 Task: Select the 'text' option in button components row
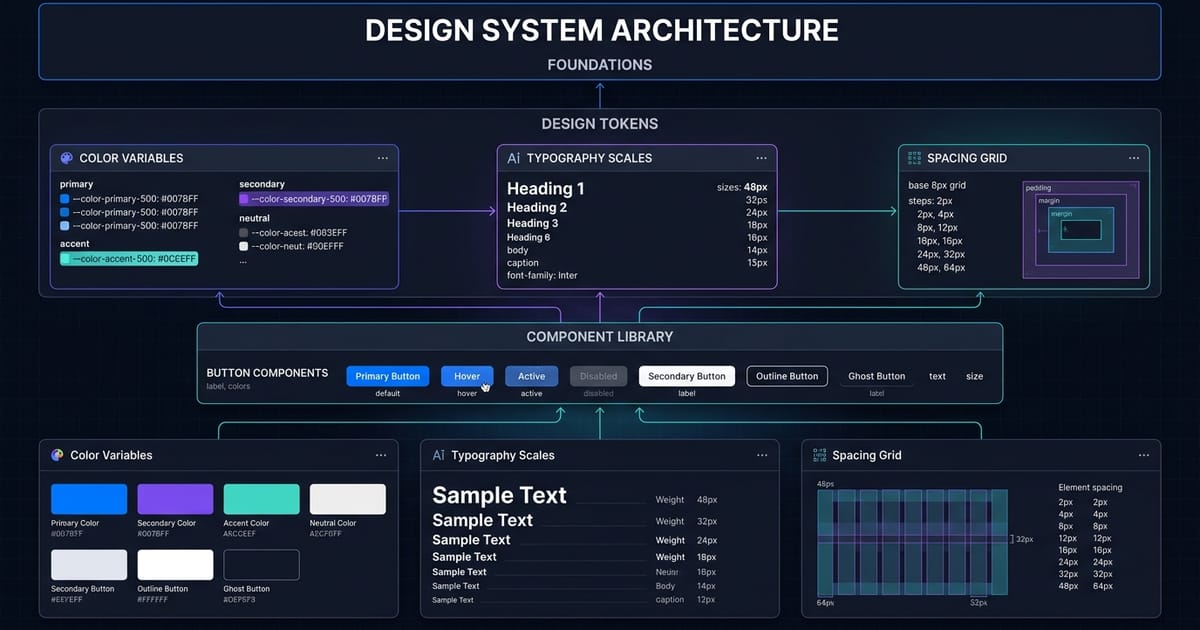click(x=937, y=376)
